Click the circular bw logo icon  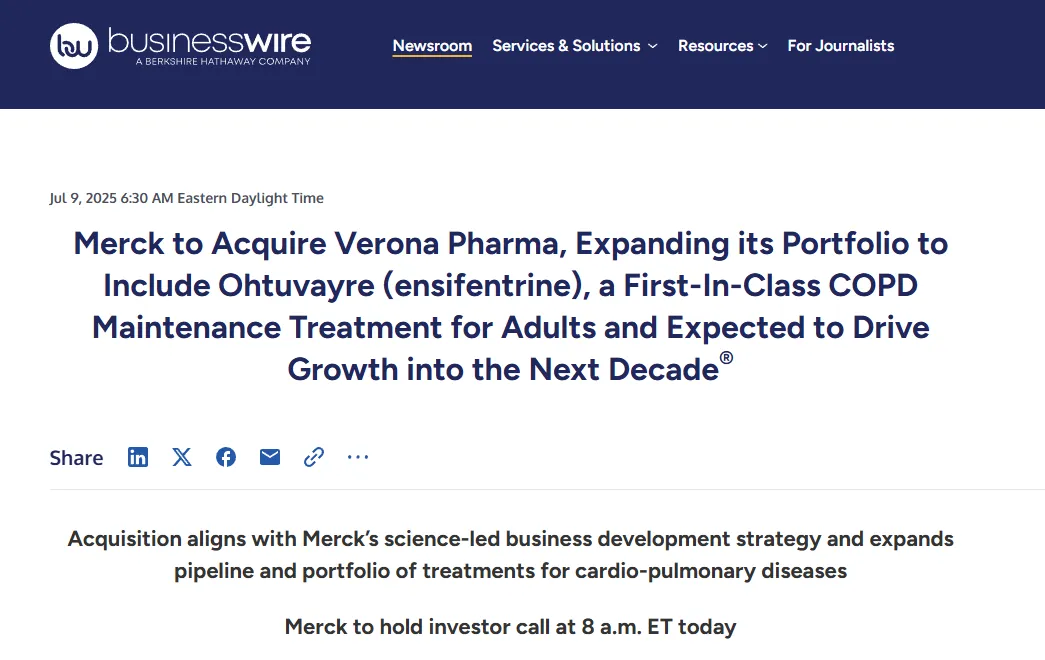[74, 45]
